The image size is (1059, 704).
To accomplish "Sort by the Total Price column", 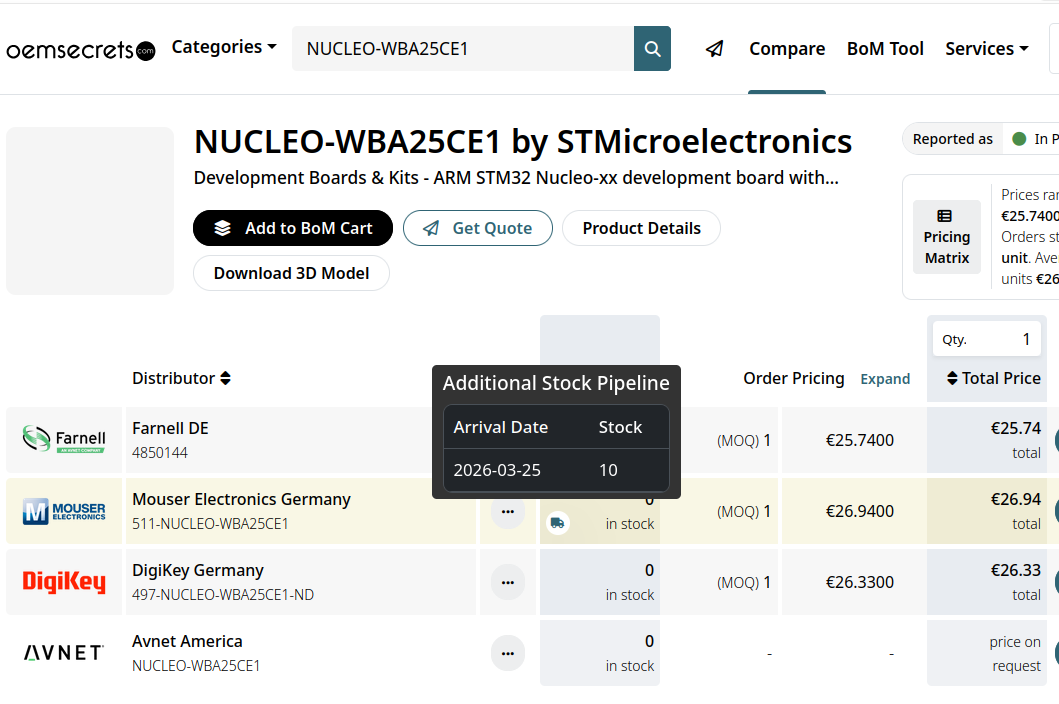I will point(993,378).
